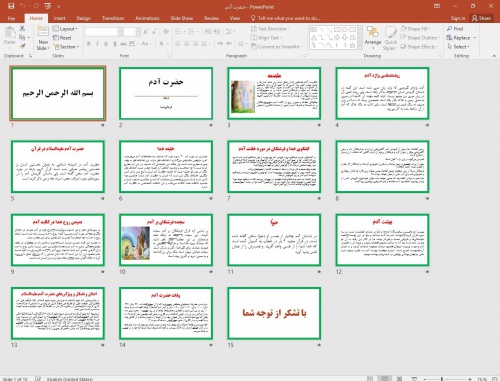Viewport: 500px width, 381px height.
Task: Undo the last action
Action: click(23, 6)
